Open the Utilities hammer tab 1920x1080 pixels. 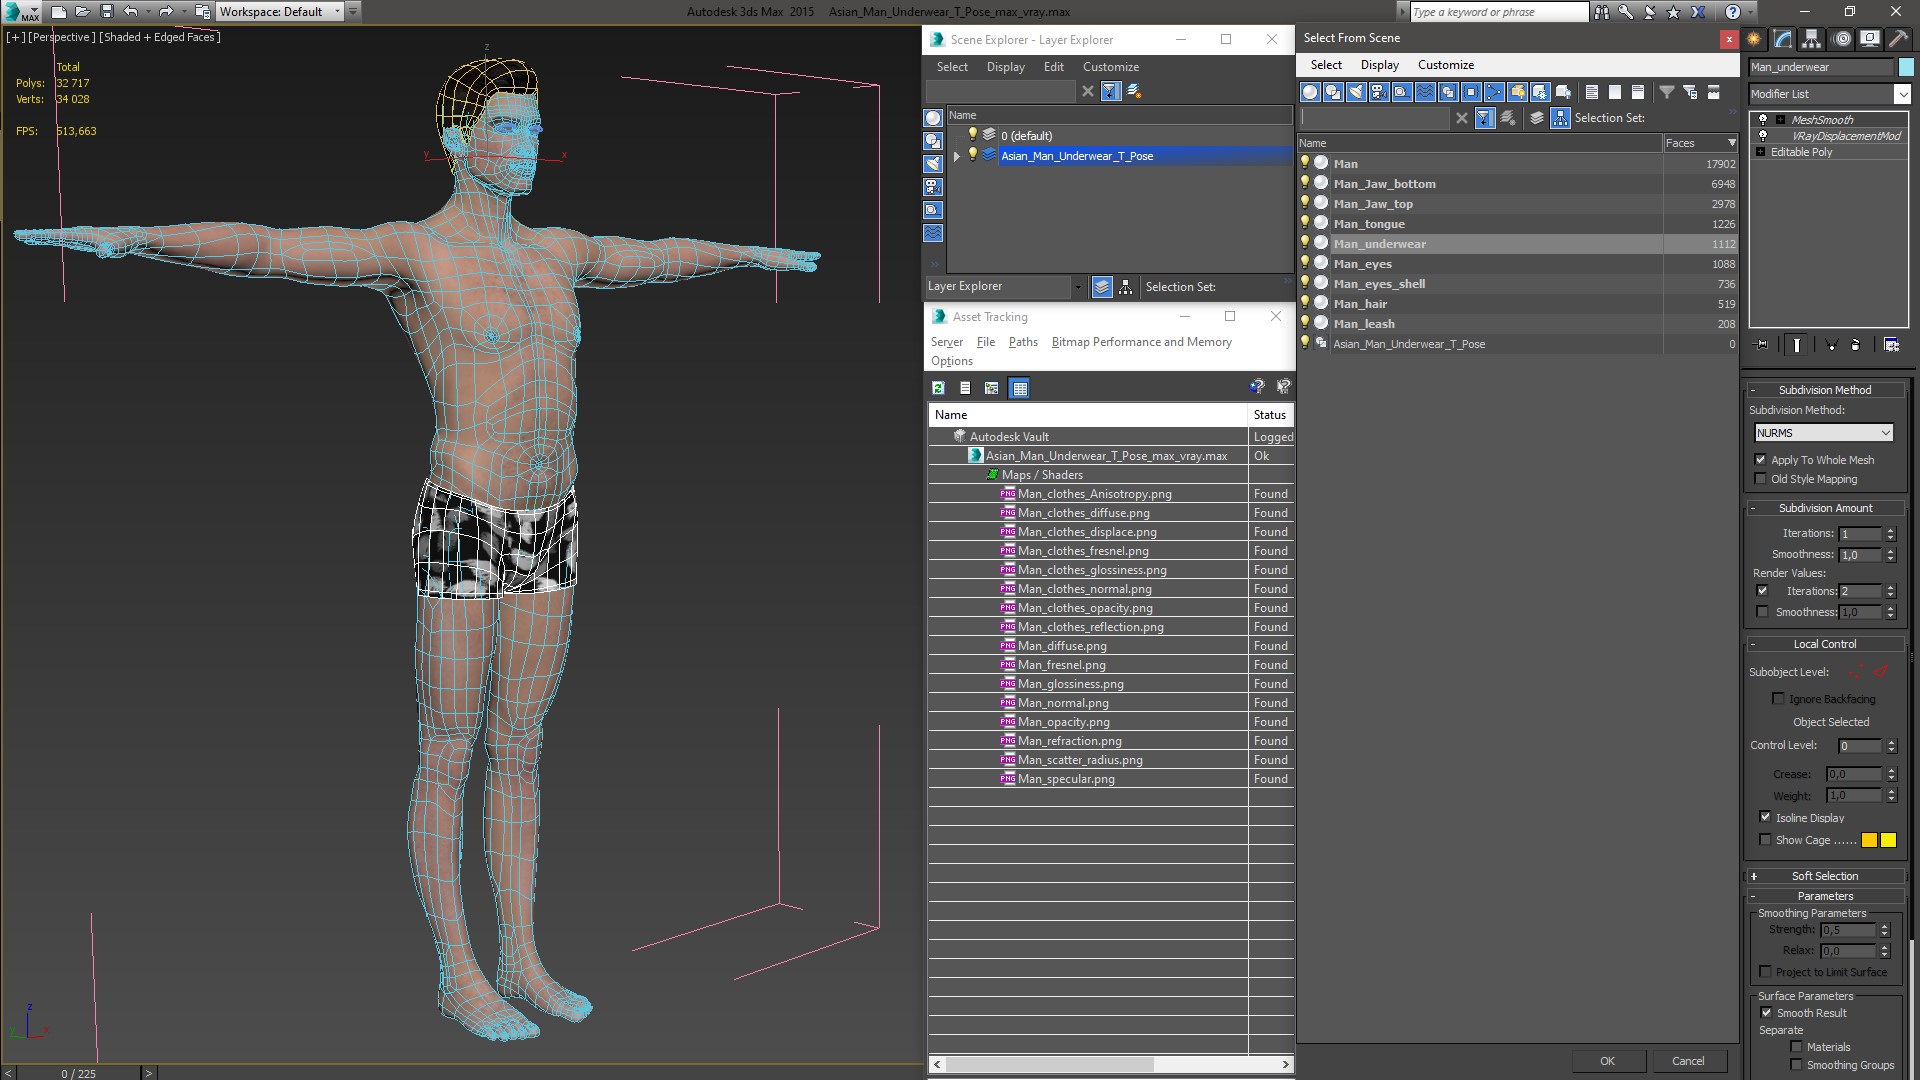coord(1898,39)
